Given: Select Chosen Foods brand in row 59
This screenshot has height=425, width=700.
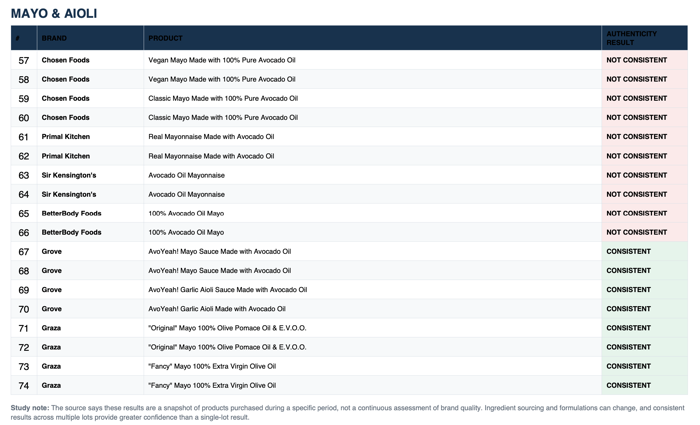Looking at the screenshot, I should click(65, 98).
